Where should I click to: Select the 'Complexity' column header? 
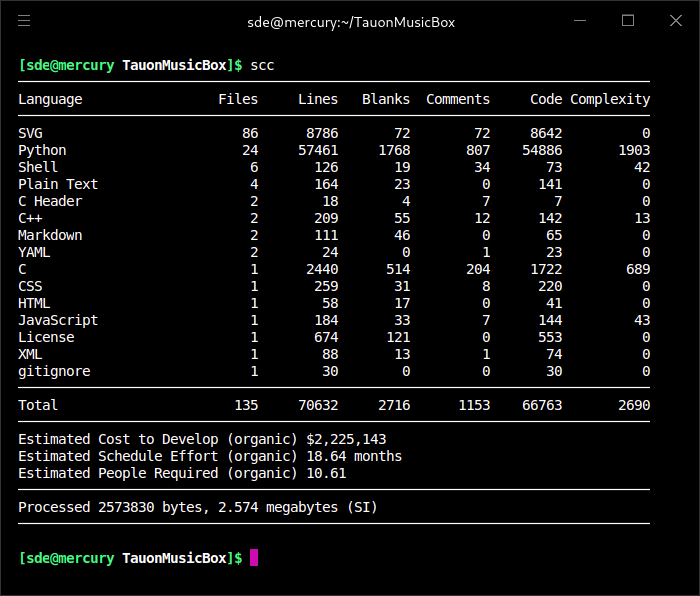click(610, 99)
